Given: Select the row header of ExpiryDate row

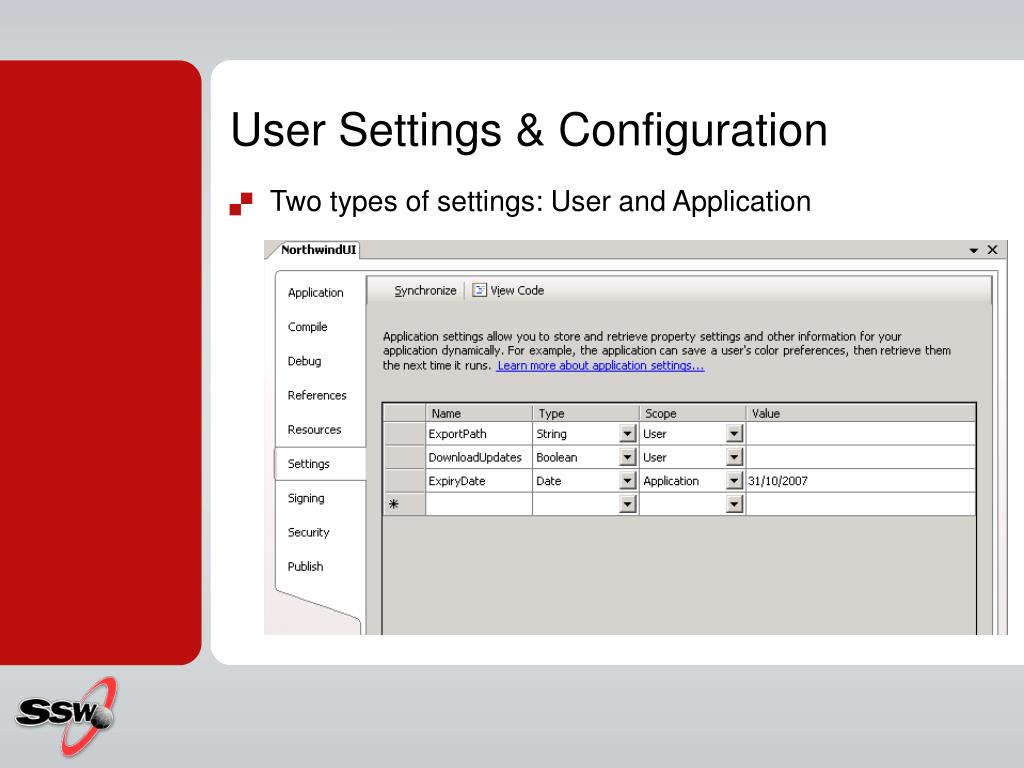Looking at the screenshot, I should tap(404, 481).
